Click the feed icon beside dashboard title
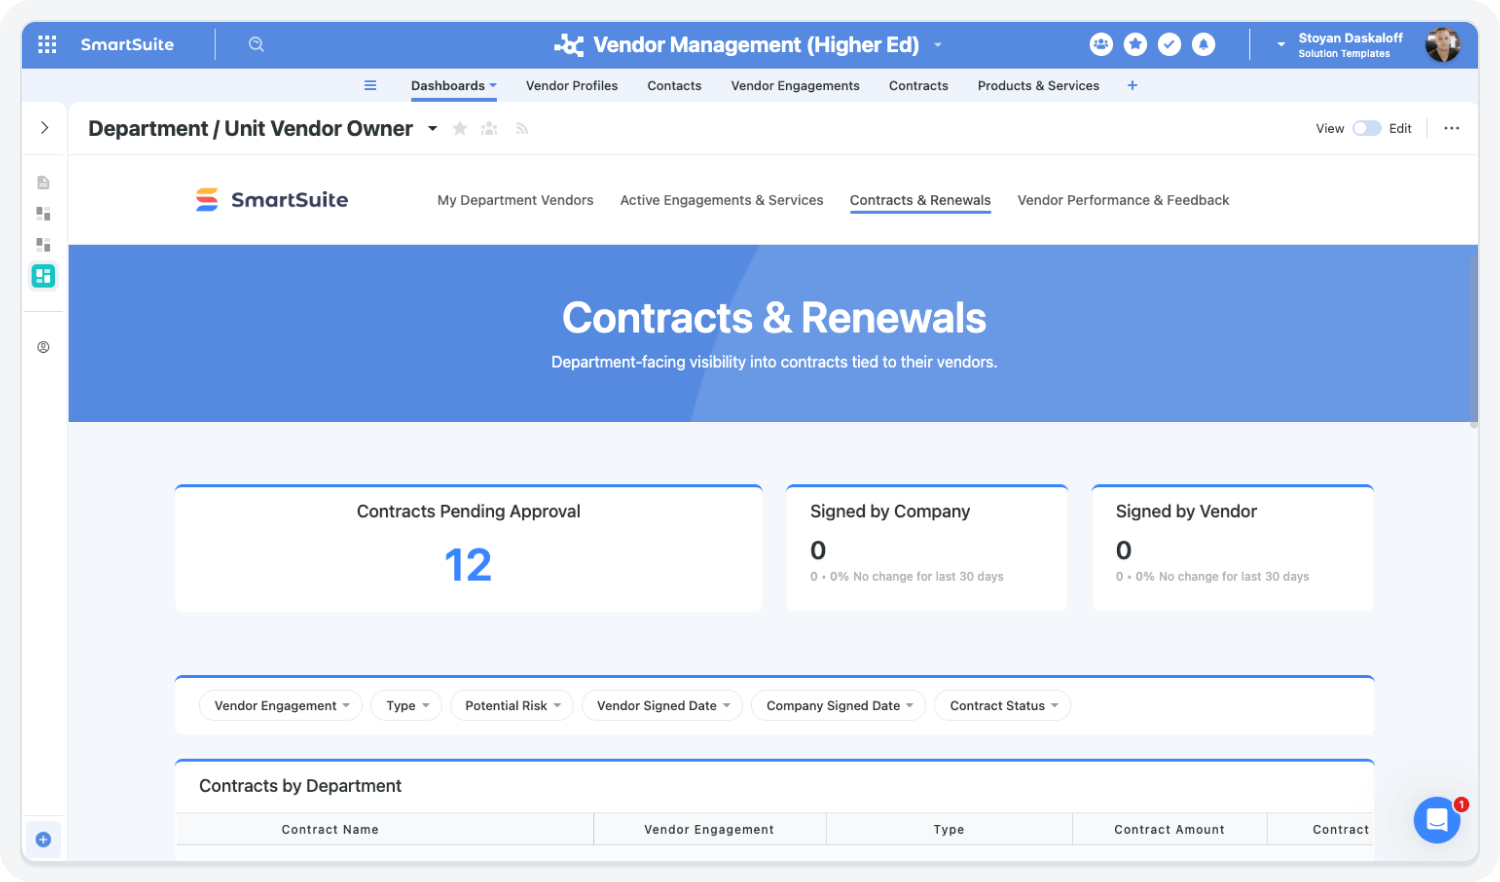Image resolution: width=1500 pixels, height=882 pixels. pos(521,128)
